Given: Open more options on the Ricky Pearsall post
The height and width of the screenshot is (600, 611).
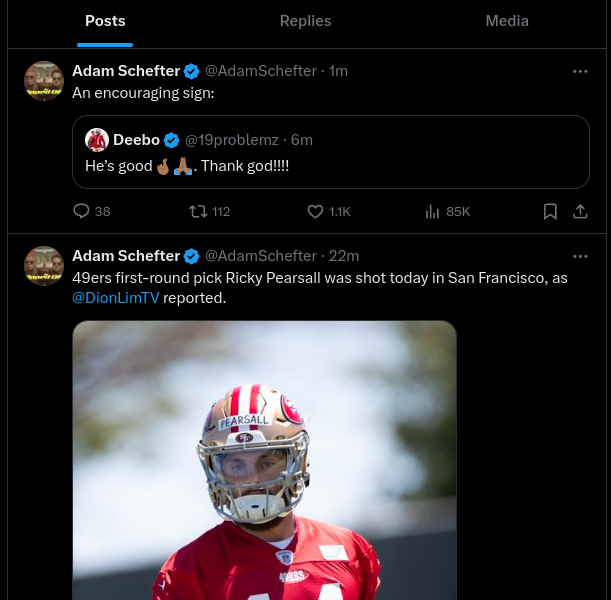Looking at the screenshot, I should [x=580, y=256].
